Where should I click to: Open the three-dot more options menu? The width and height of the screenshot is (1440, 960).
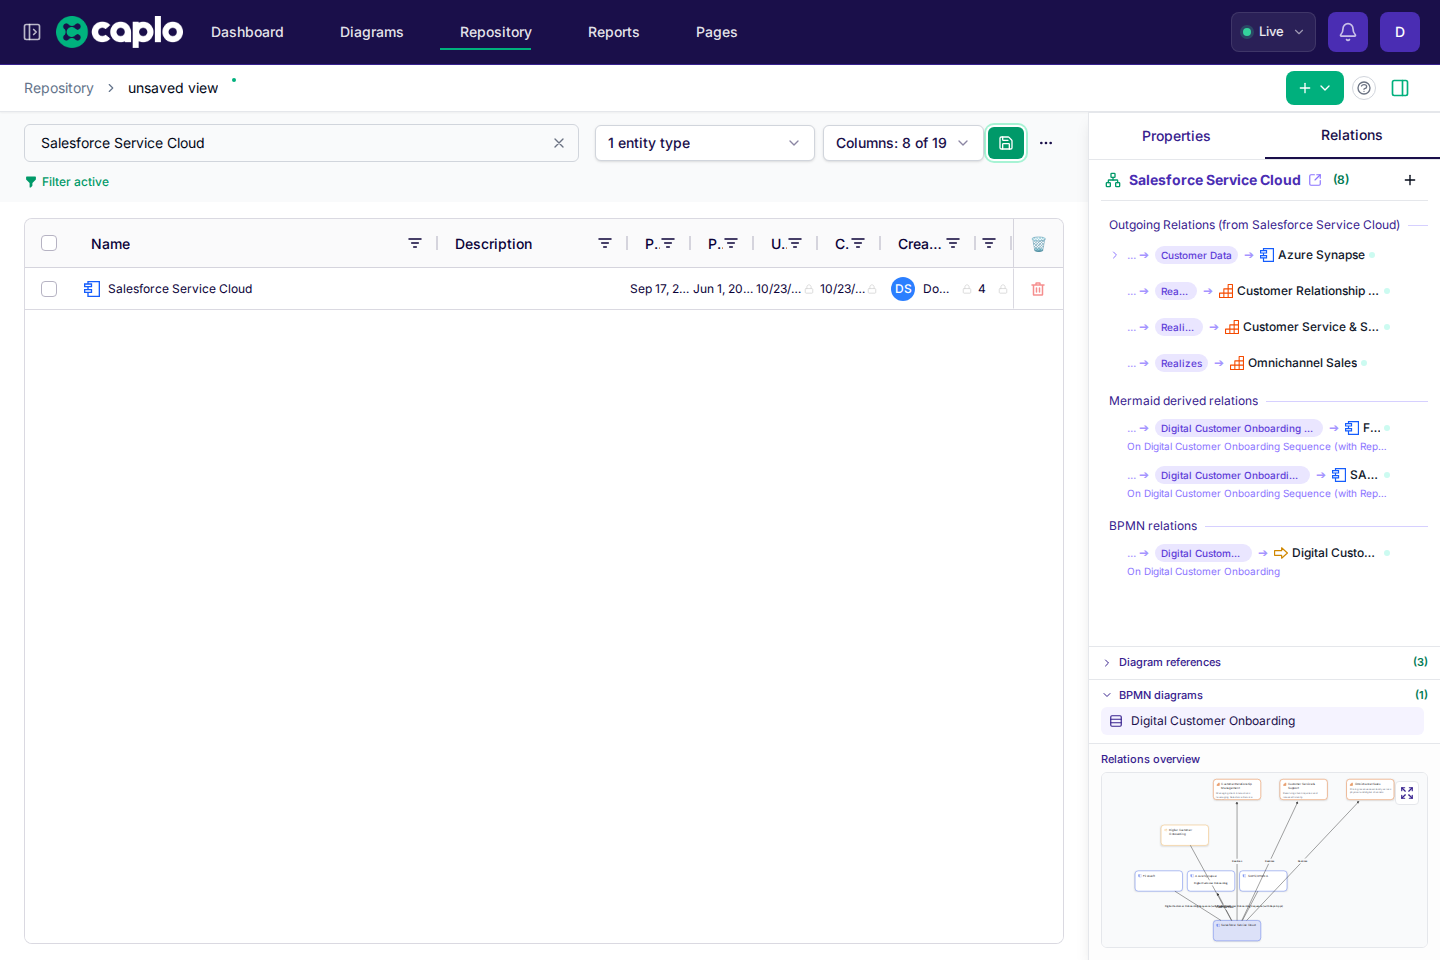point(1046,143)
